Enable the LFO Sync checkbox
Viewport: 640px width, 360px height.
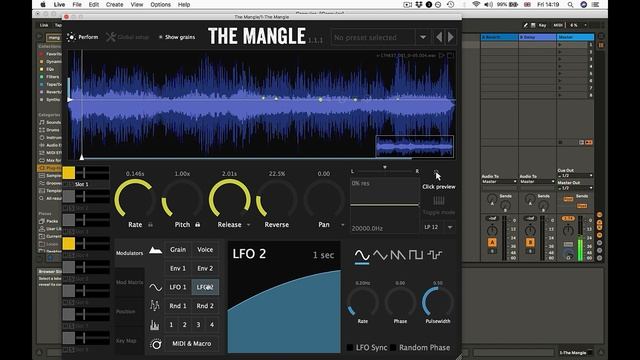(x=350, y=347)
